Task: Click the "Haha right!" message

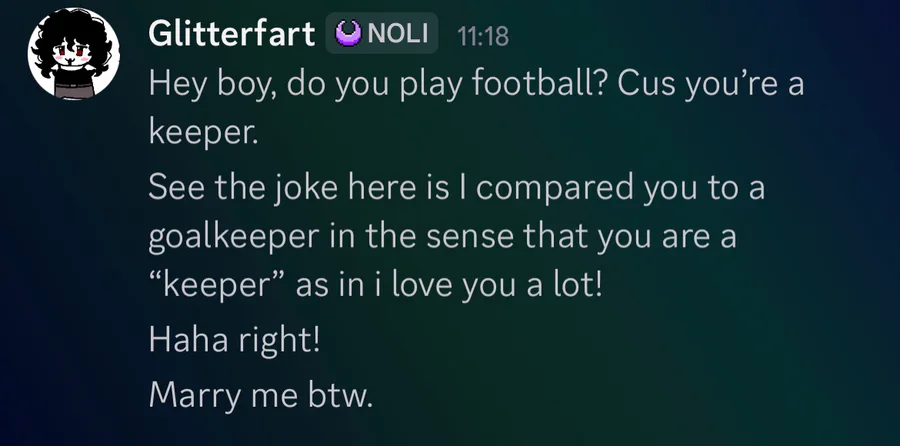Action: click(234, 341)
